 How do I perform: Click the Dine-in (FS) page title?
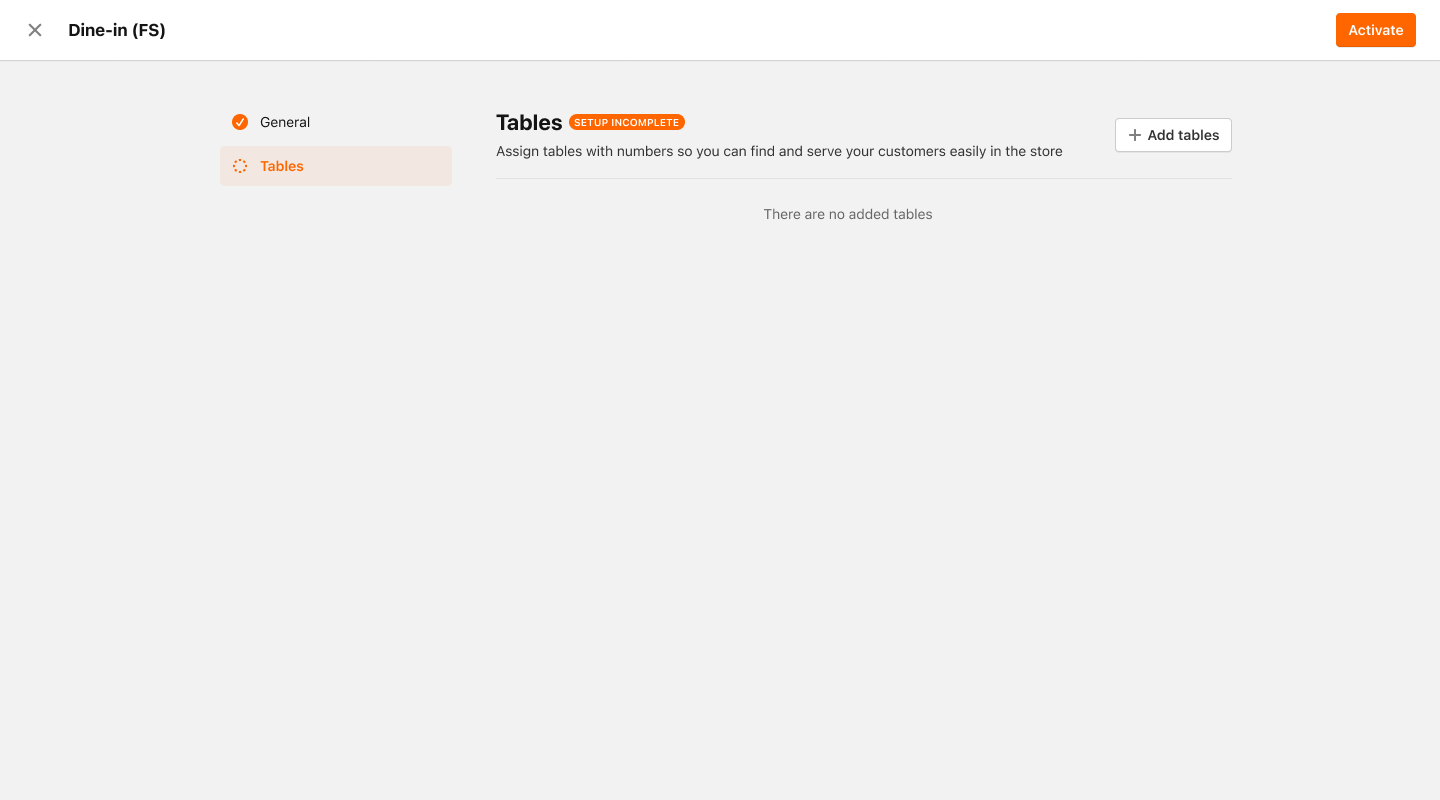pos(117,30)
